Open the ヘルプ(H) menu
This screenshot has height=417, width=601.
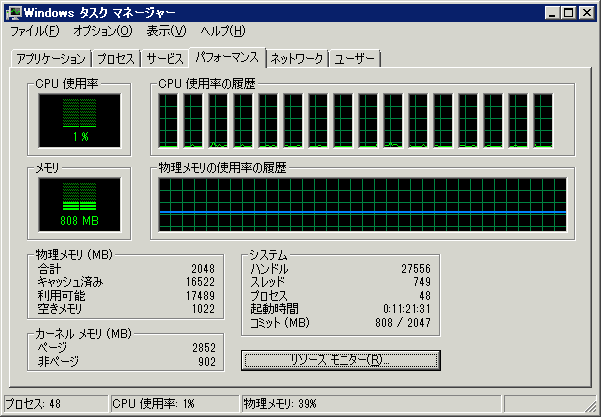click(x=223, y=31)
